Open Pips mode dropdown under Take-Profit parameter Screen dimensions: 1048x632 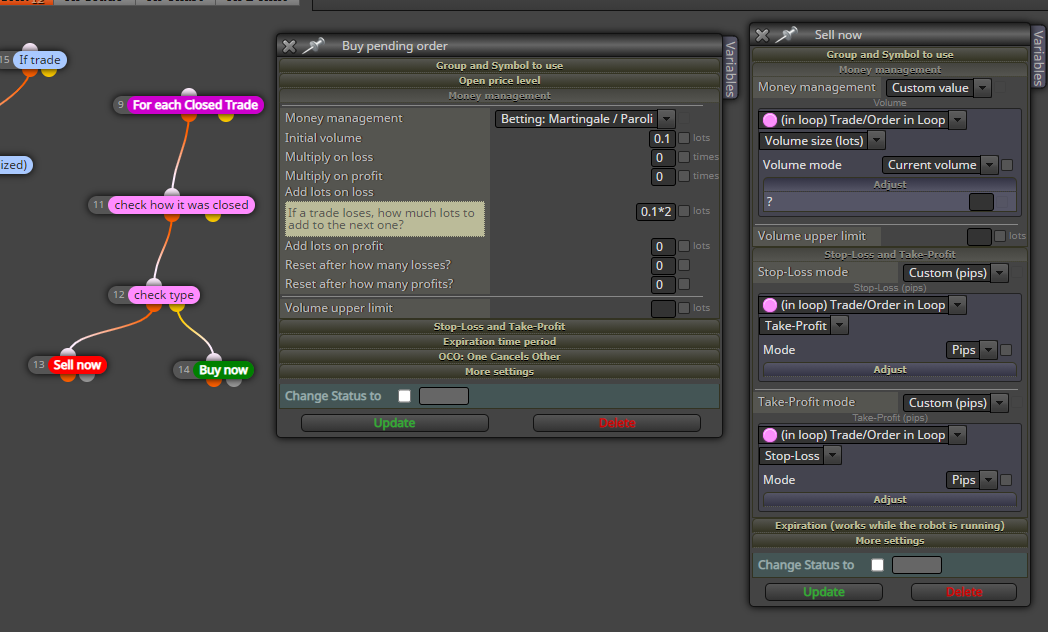pyautogui.click(x=971, y=349)
